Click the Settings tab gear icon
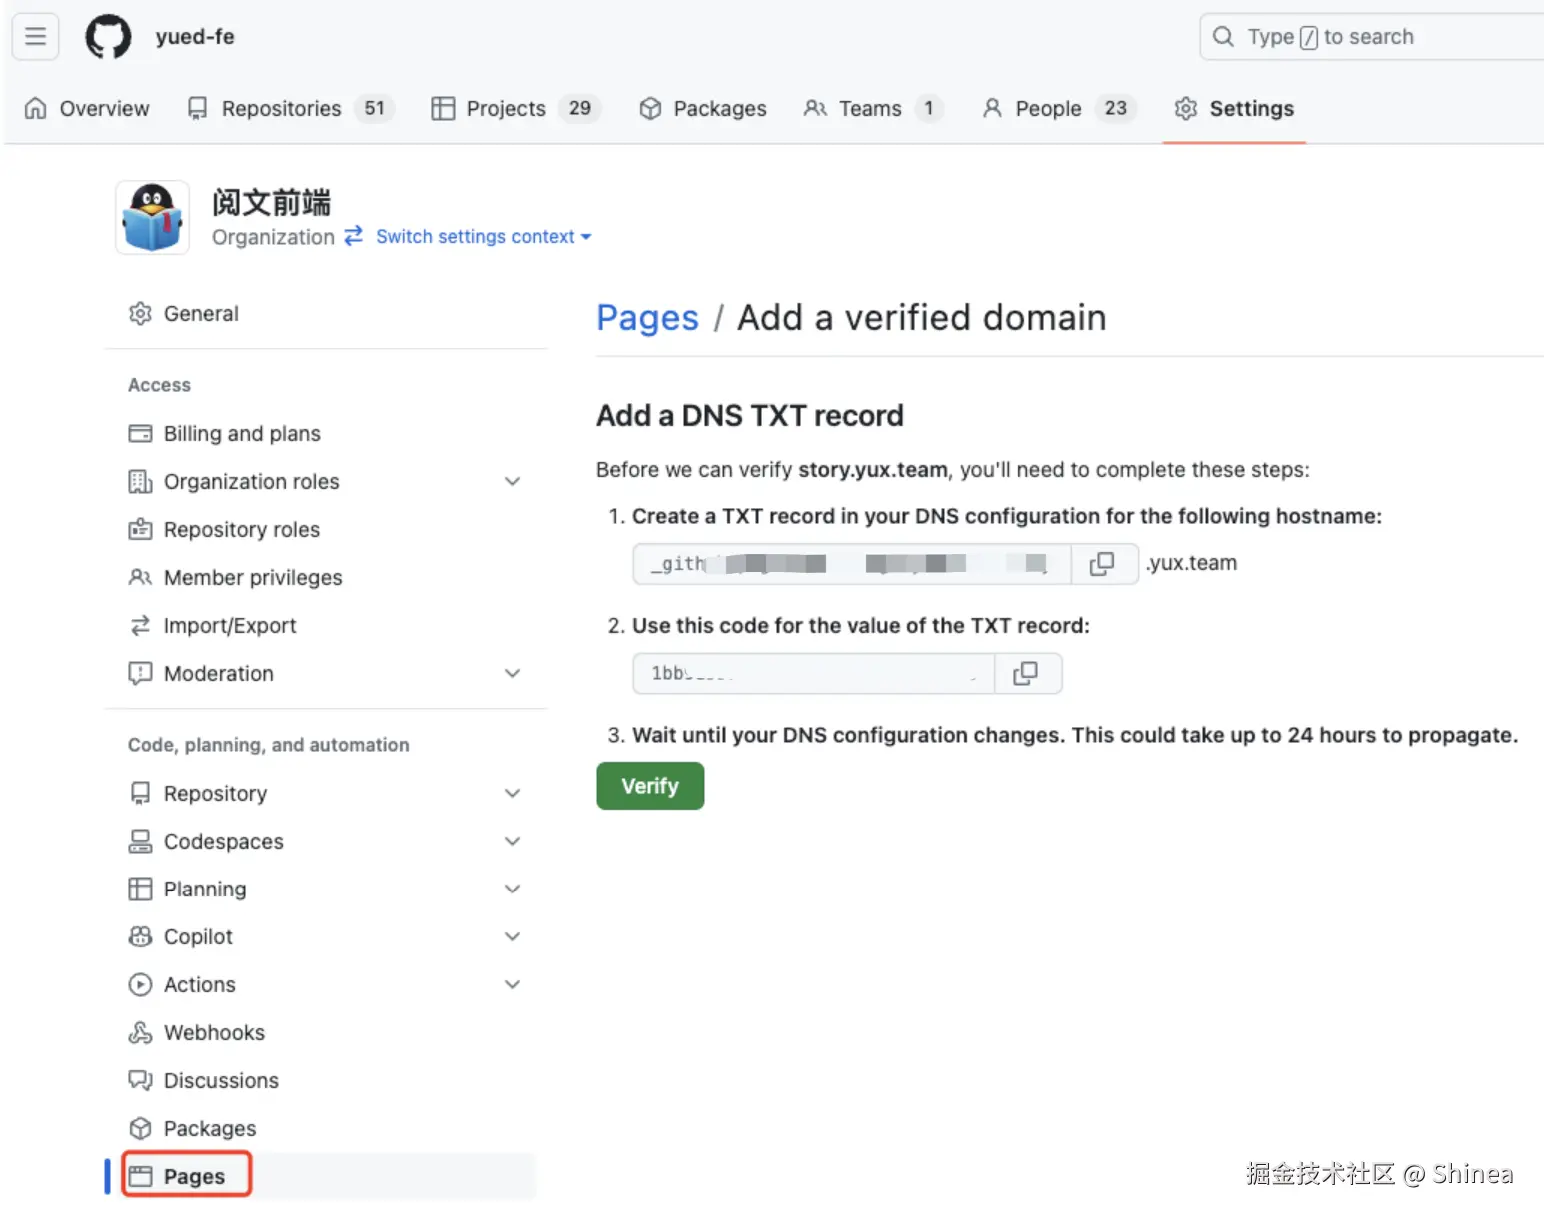 [x=1185, y=108]
